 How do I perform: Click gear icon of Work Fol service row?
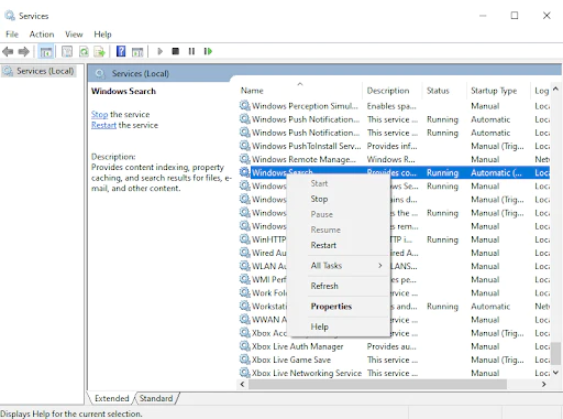245,293
